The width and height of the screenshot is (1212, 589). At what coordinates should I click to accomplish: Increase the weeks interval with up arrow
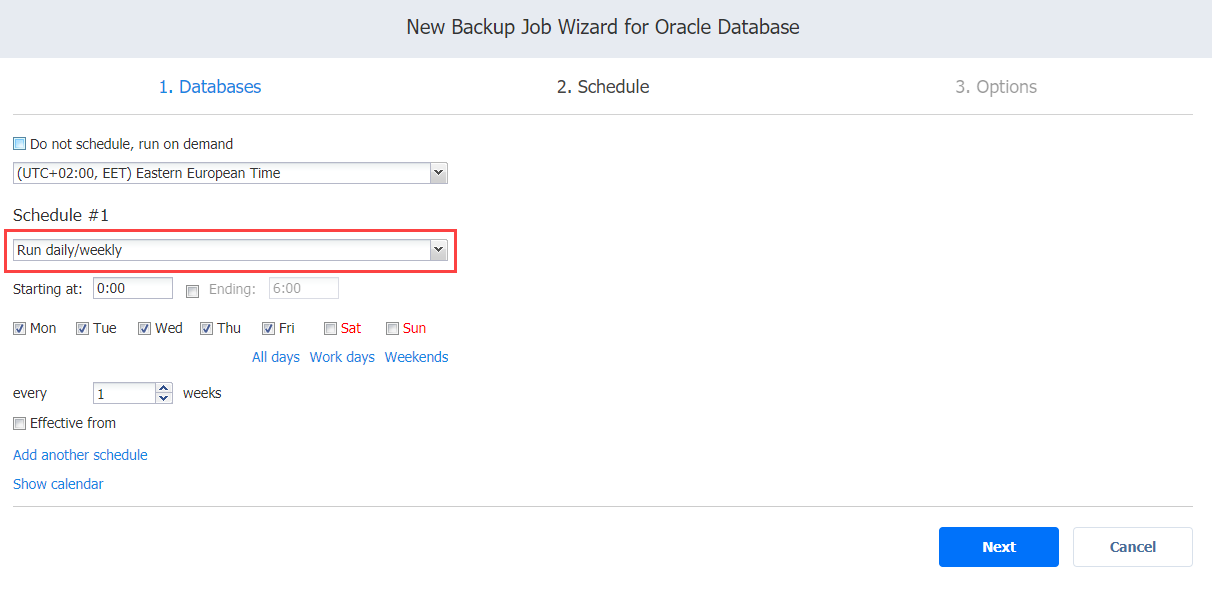164,388
